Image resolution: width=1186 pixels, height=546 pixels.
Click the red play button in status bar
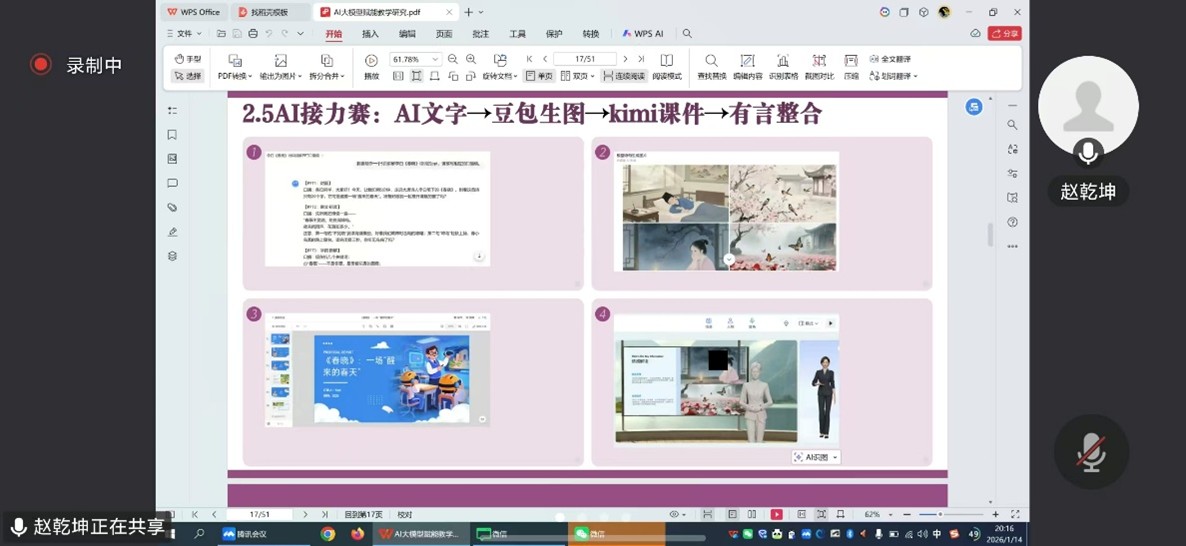[776, 514]
